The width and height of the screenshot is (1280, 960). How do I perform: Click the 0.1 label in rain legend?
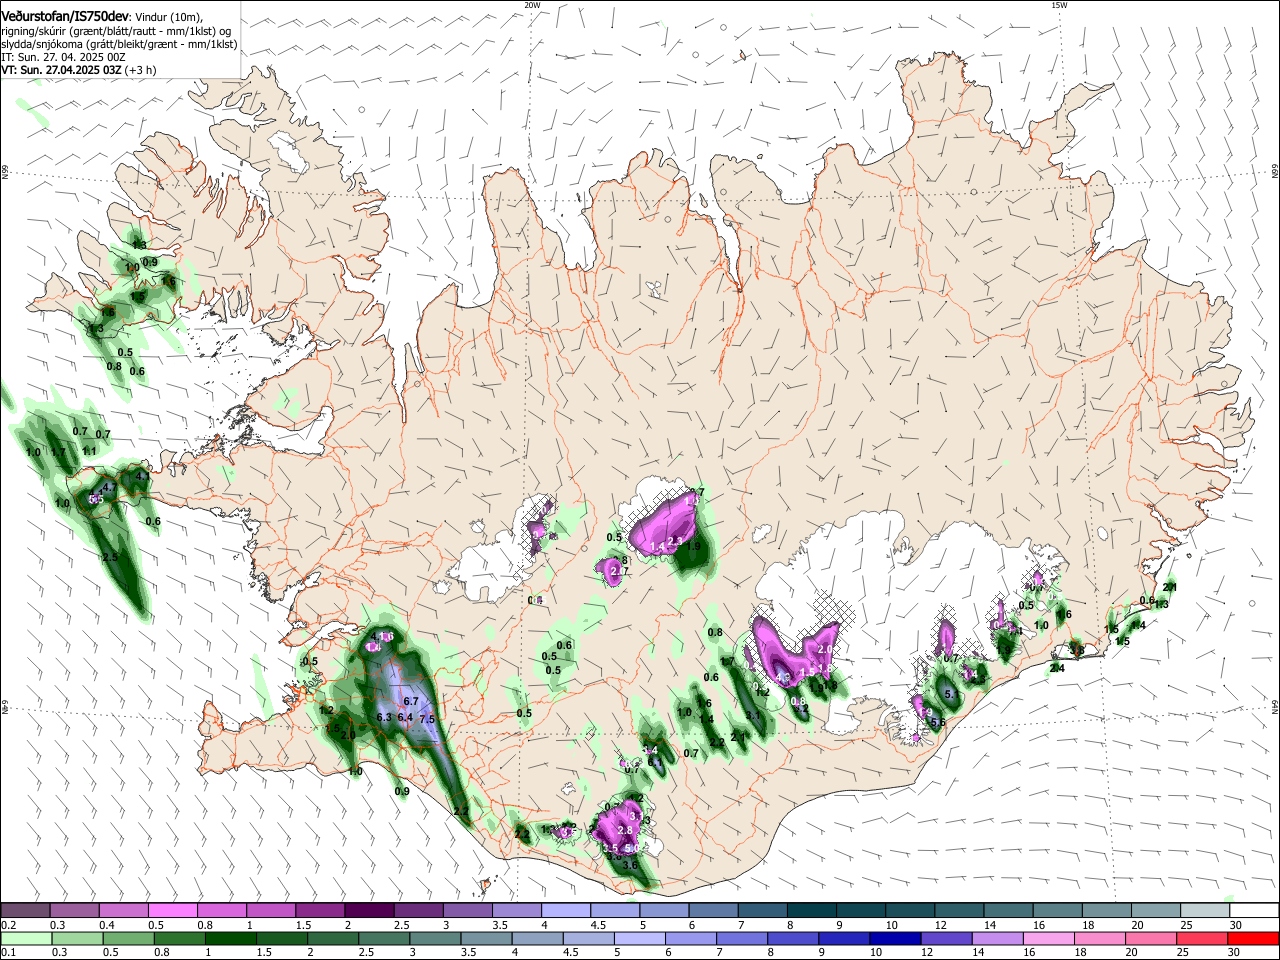(x=9, y=951)
